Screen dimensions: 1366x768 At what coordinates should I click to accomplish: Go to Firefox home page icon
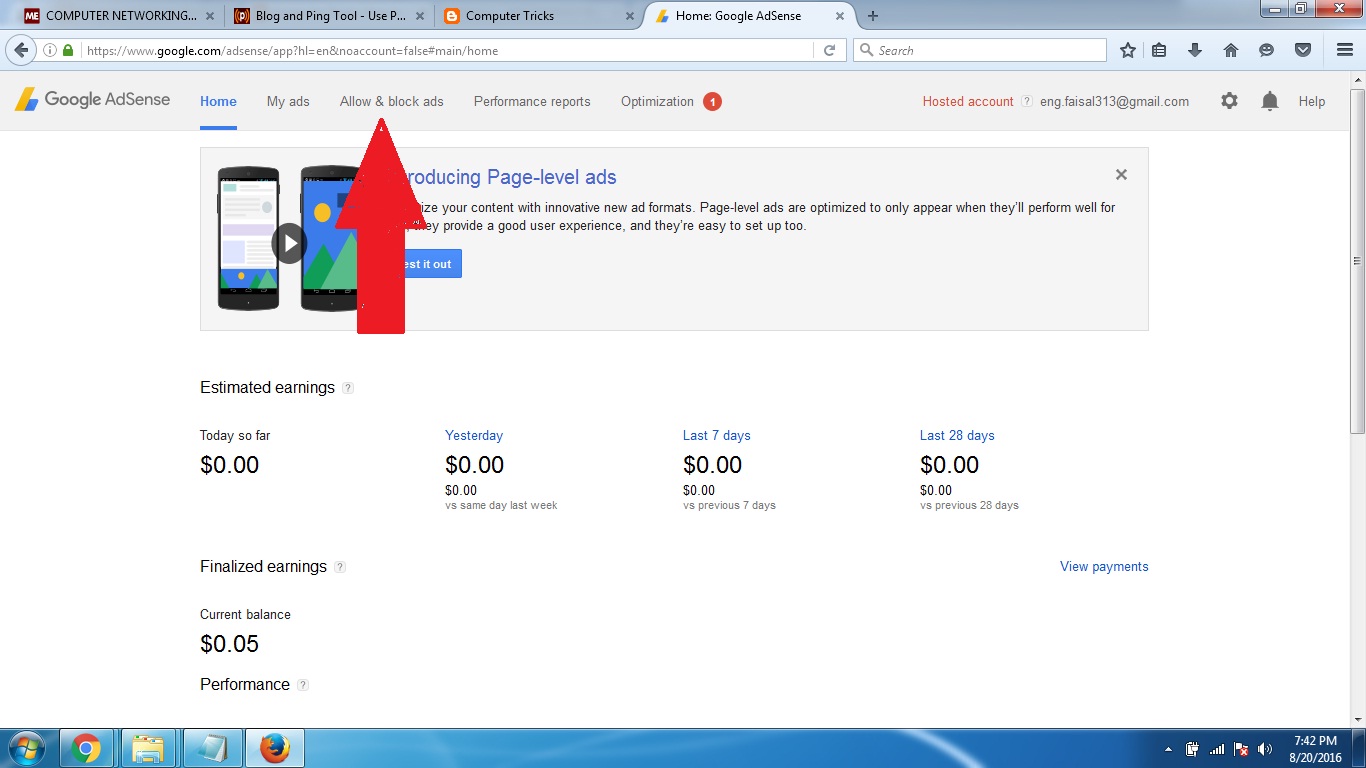coord(1231,50)
